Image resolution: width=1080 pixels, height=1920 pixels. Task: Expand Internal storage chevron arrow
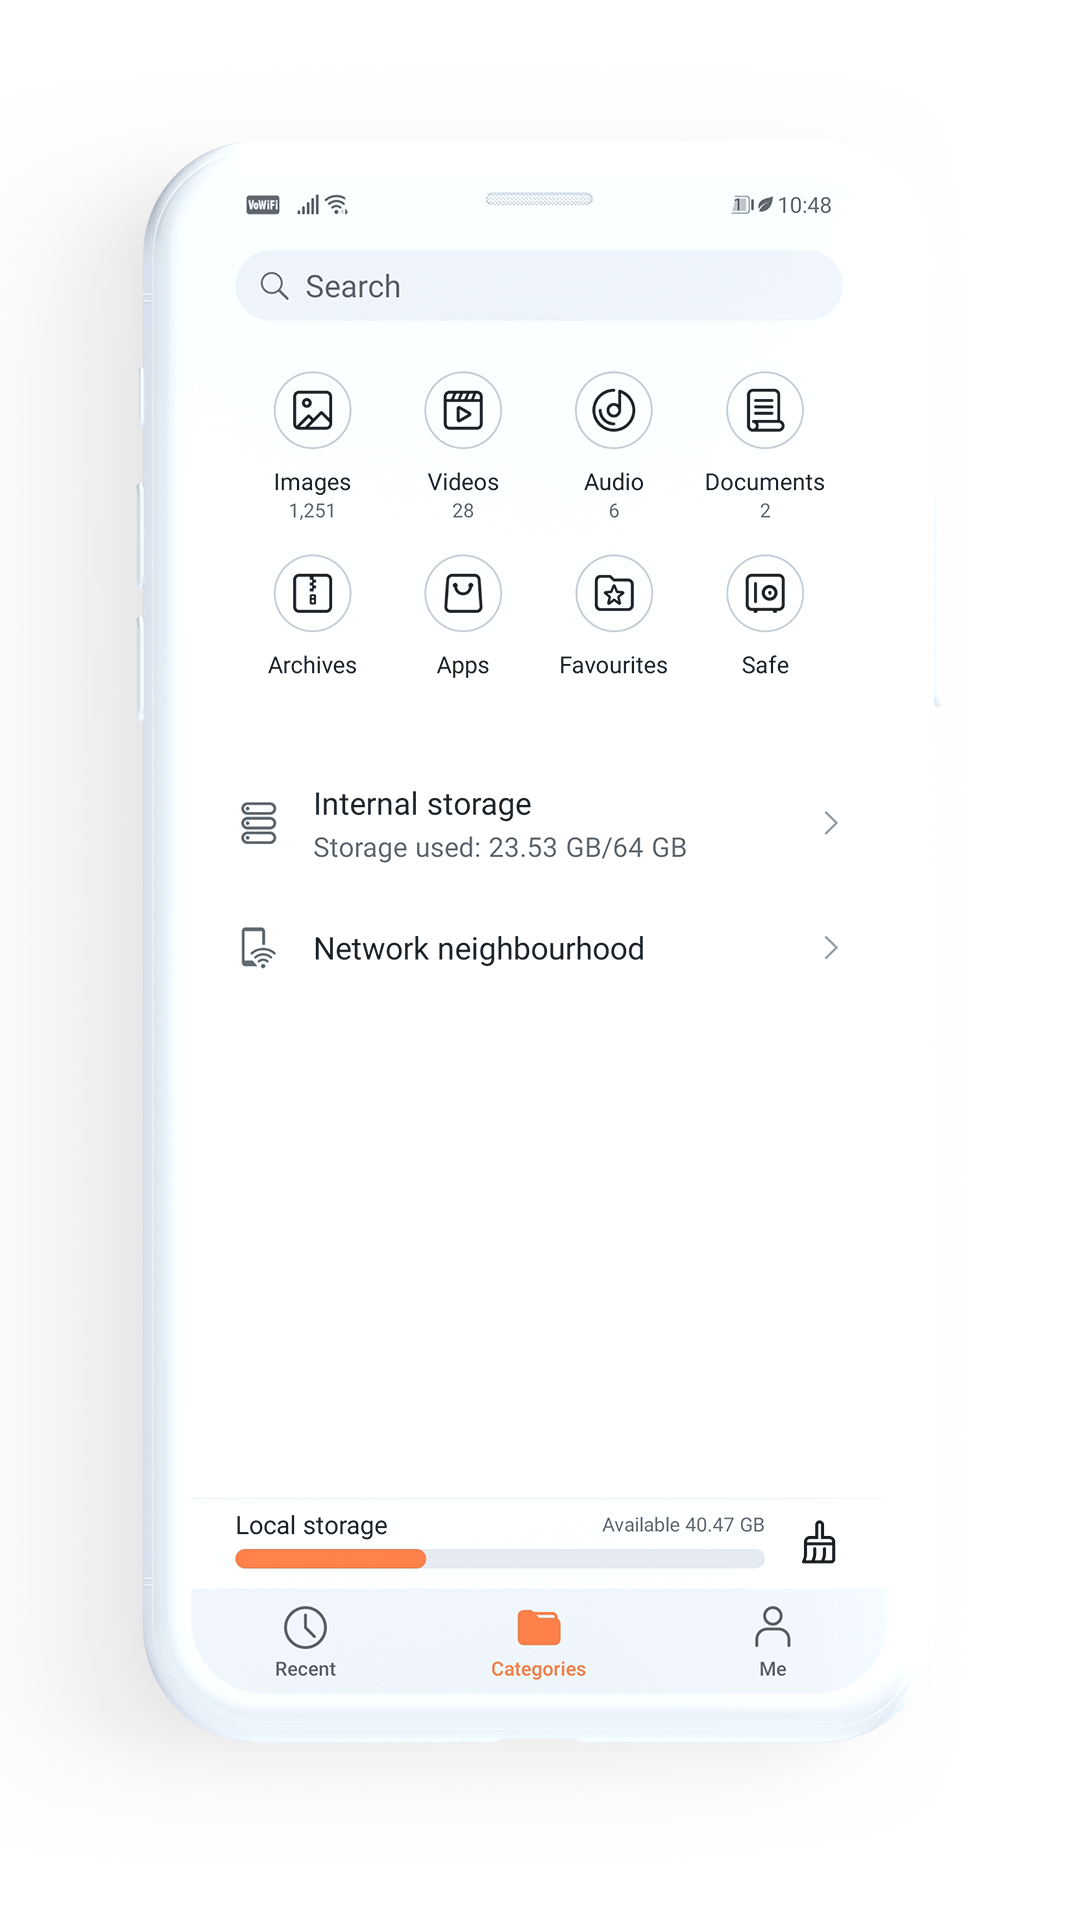pyautogui.click(x=830, y=823)
